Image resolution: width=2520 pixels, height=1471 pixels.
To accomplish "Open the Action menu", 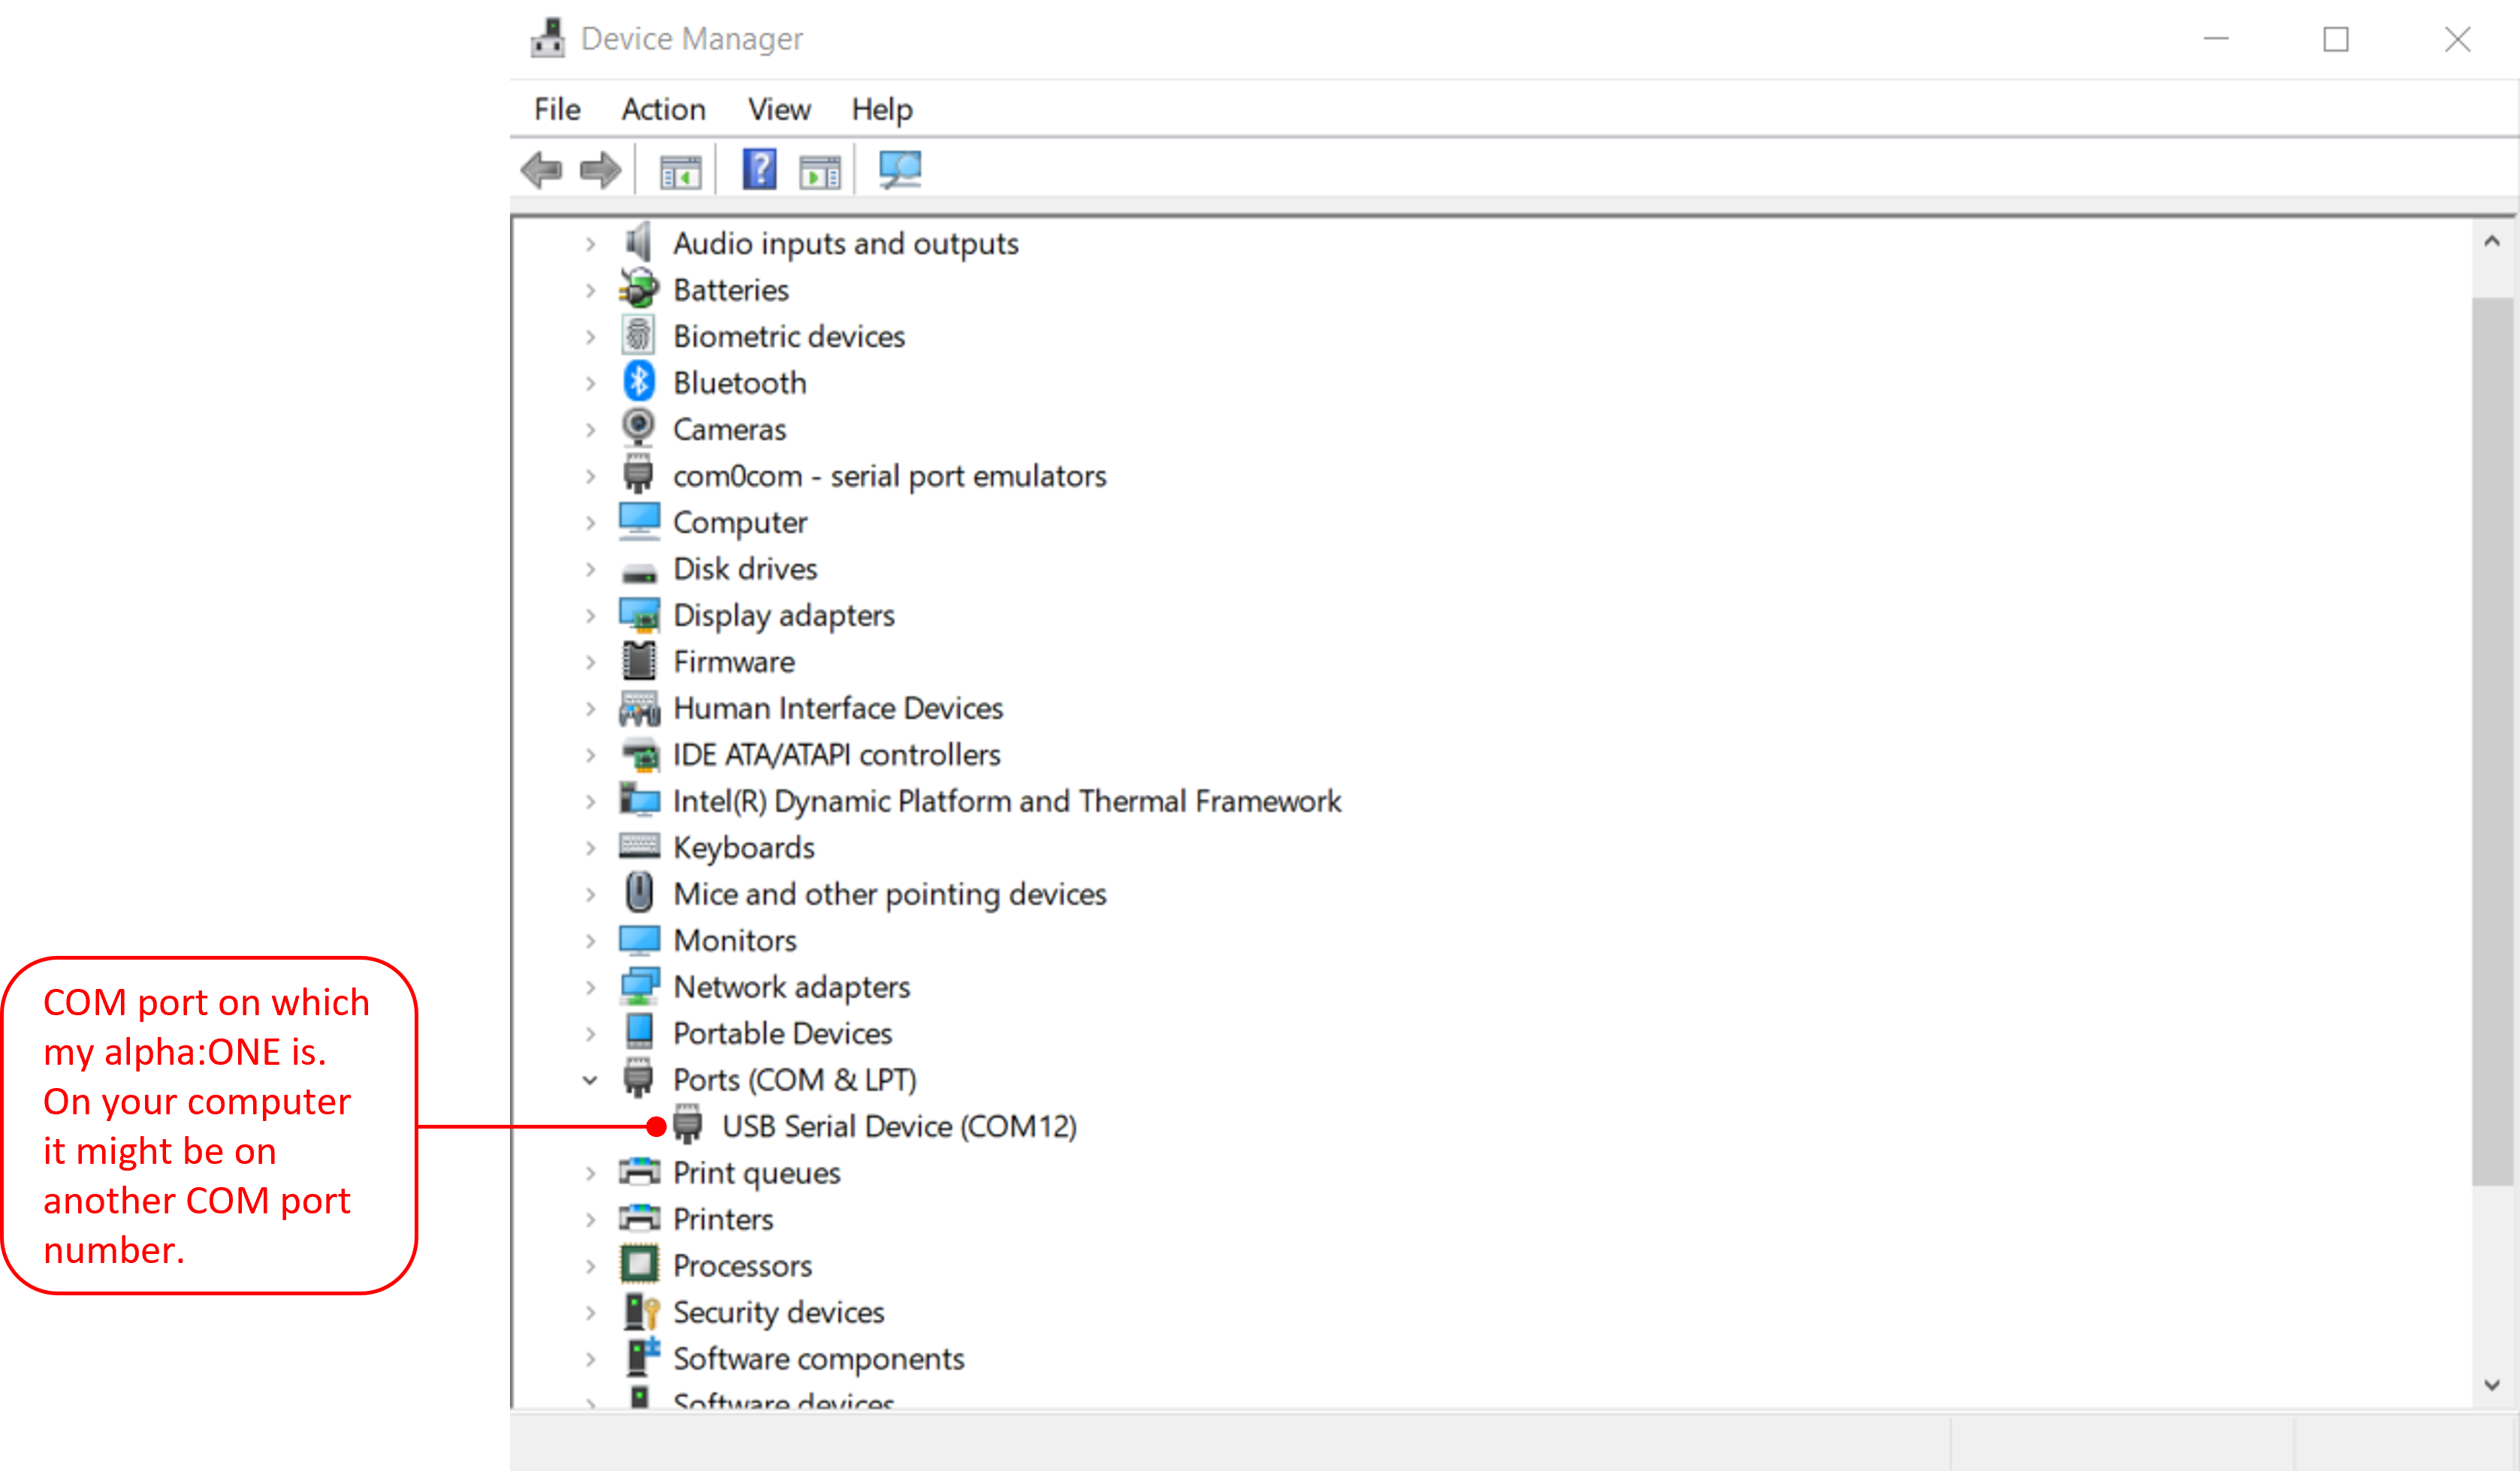I will pyautogui.click(x=663, y=109).
